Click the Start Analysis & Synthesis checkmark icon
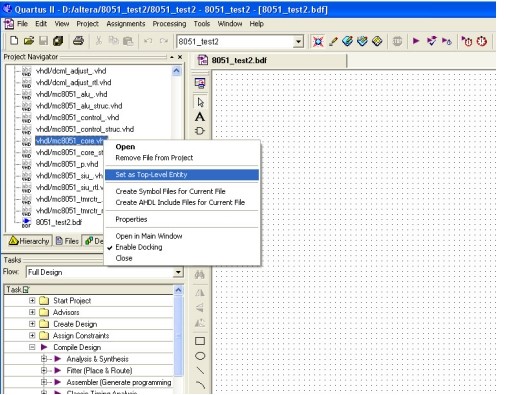The image size is (506, 395). pyautogui.click(x=431, y=41)
